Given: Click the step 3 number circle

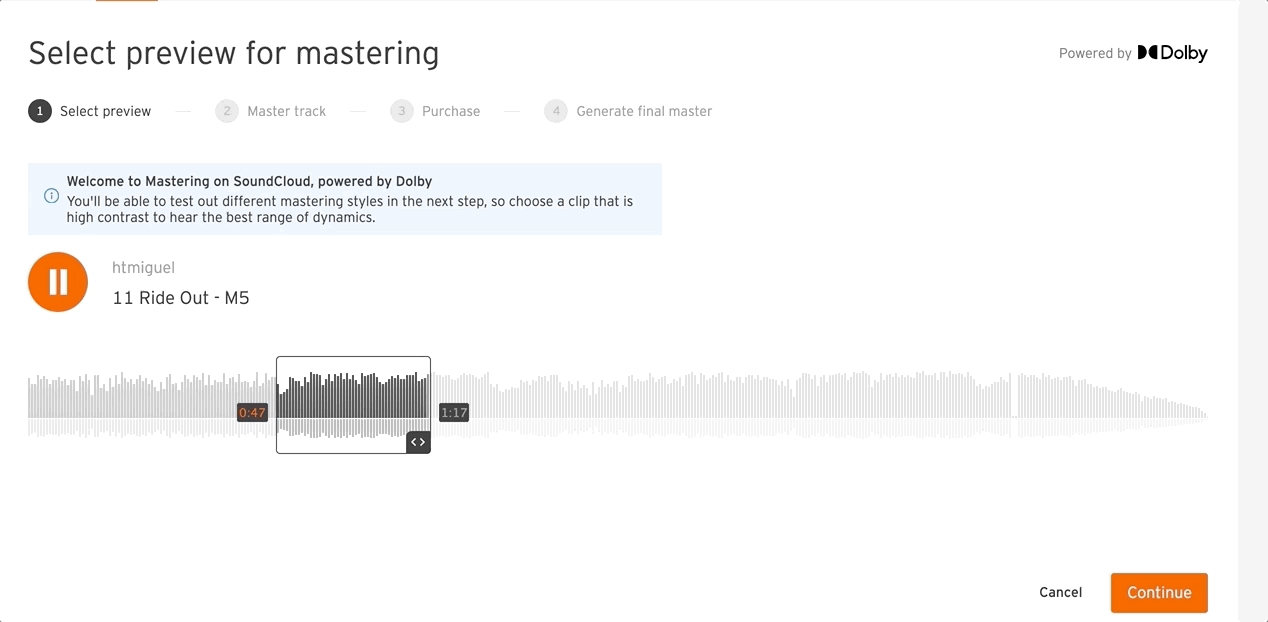Looking at the screenshot, I should [402, 111].
